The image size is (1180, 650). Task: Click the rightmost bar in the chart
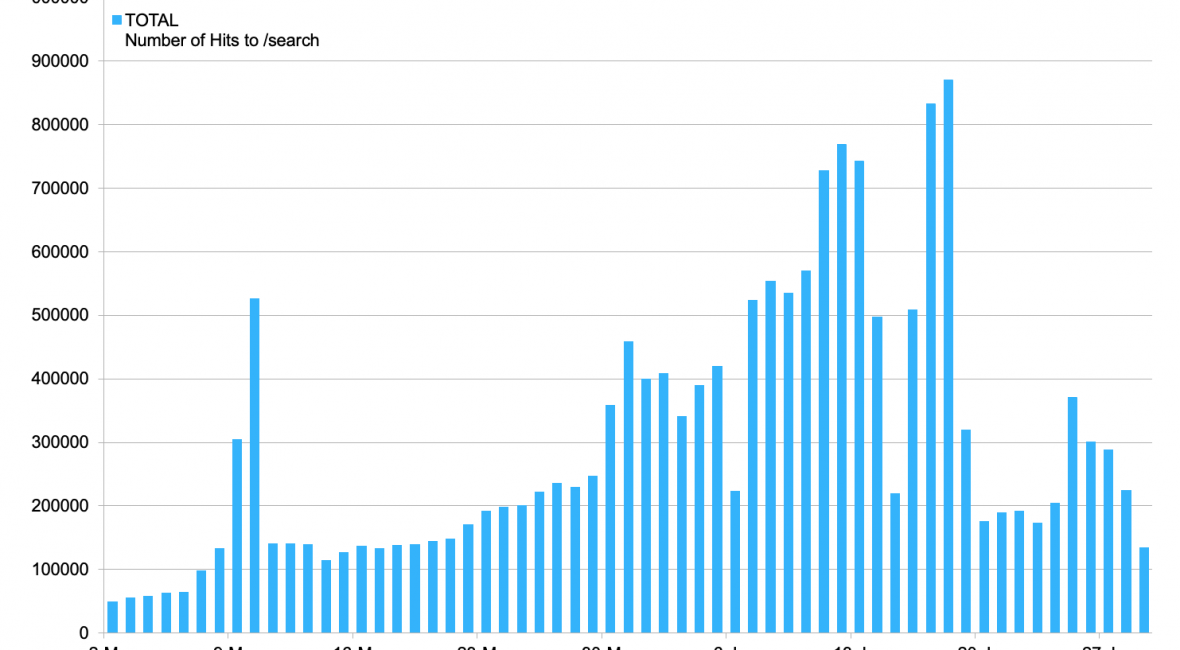[1143, 590]
